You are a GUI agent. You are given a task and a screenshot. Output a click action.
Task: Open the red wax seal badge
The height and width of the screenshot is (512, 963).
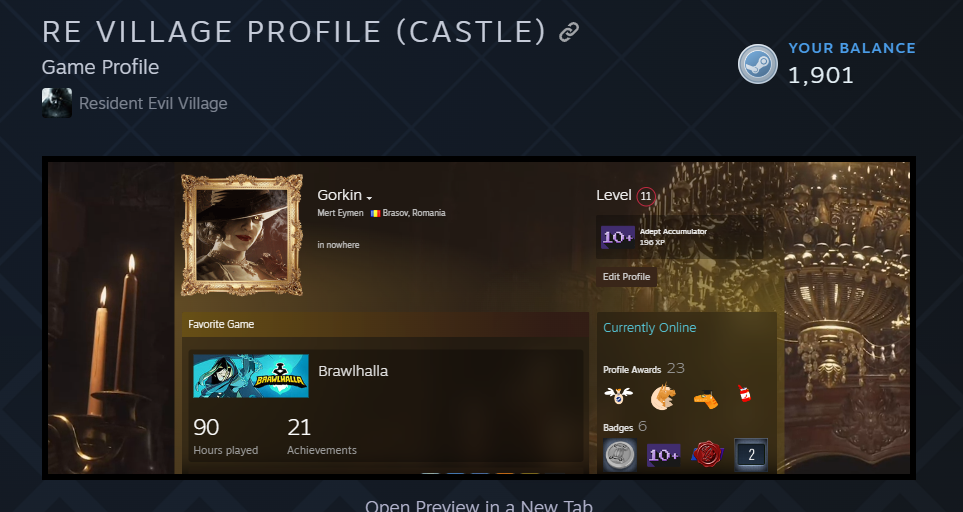coord(707,455)
